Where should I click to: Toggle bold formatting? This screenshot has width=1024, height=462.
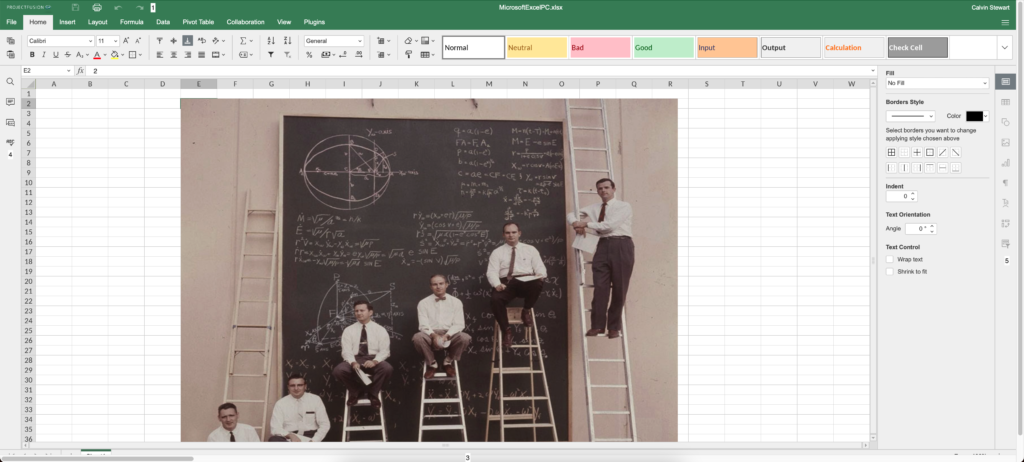tap(32, 55)
